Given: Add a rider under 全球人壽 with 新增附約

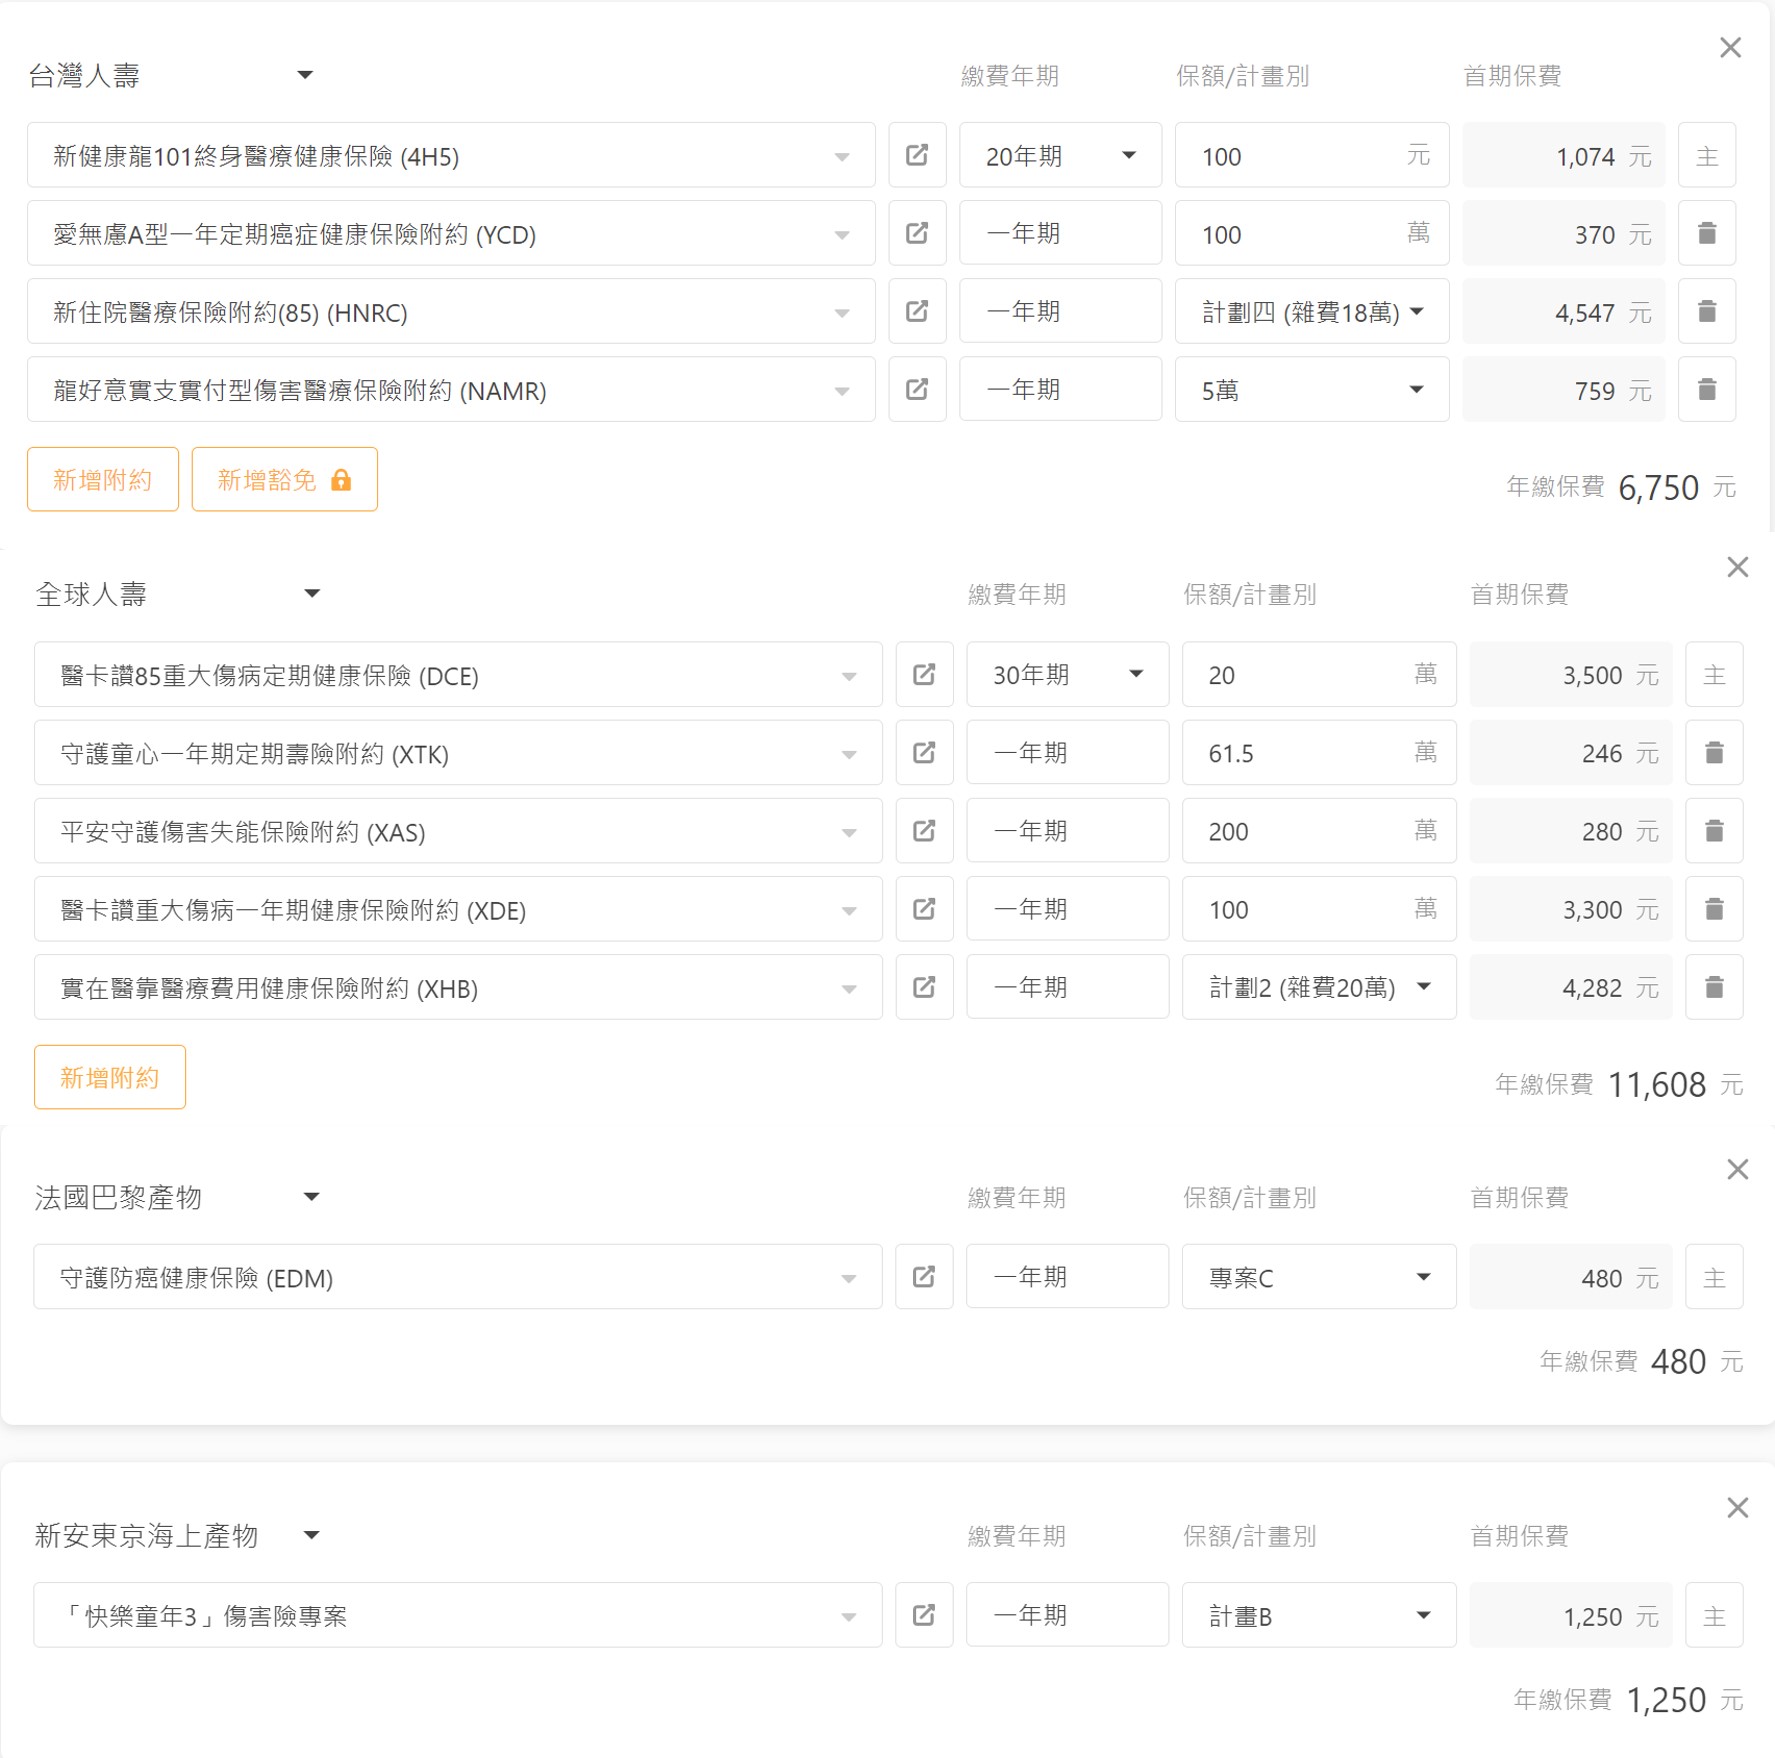Looking at the screenshot, I should click(110, 1077).
